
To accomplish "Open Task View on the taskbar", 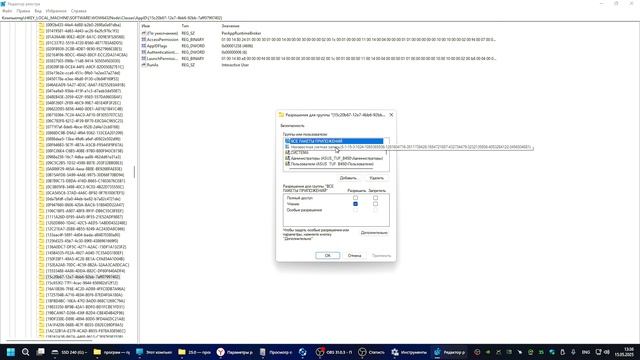I will pos(40,352).
